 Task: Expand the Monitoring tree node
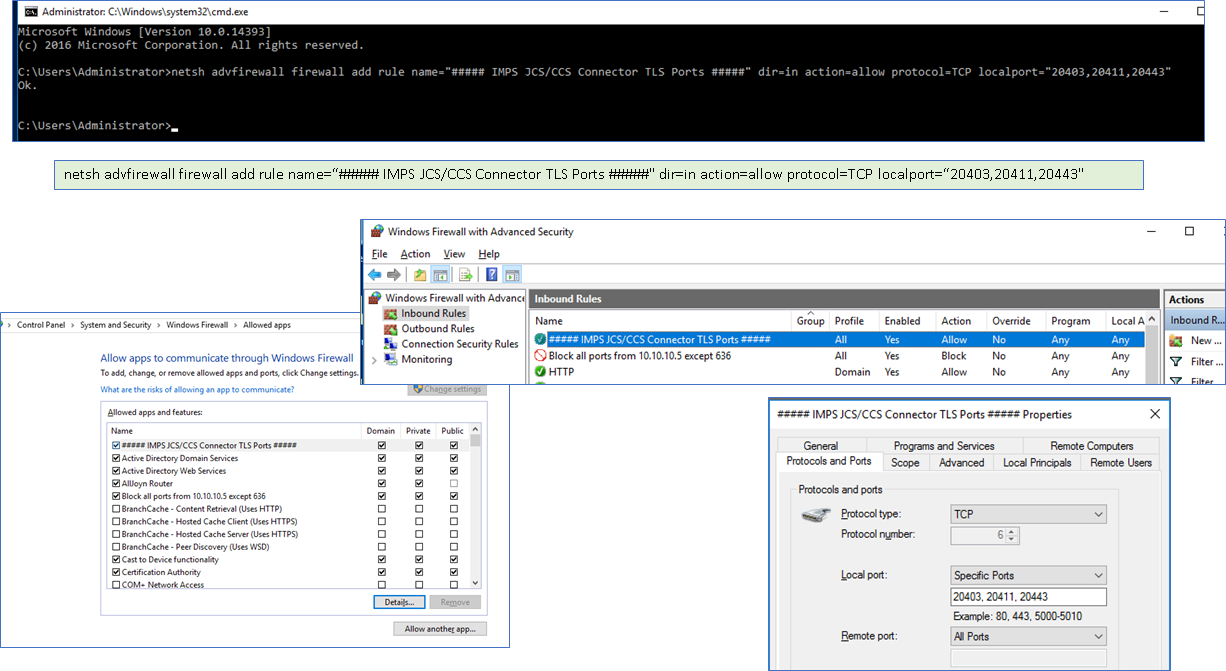(374, 359)
